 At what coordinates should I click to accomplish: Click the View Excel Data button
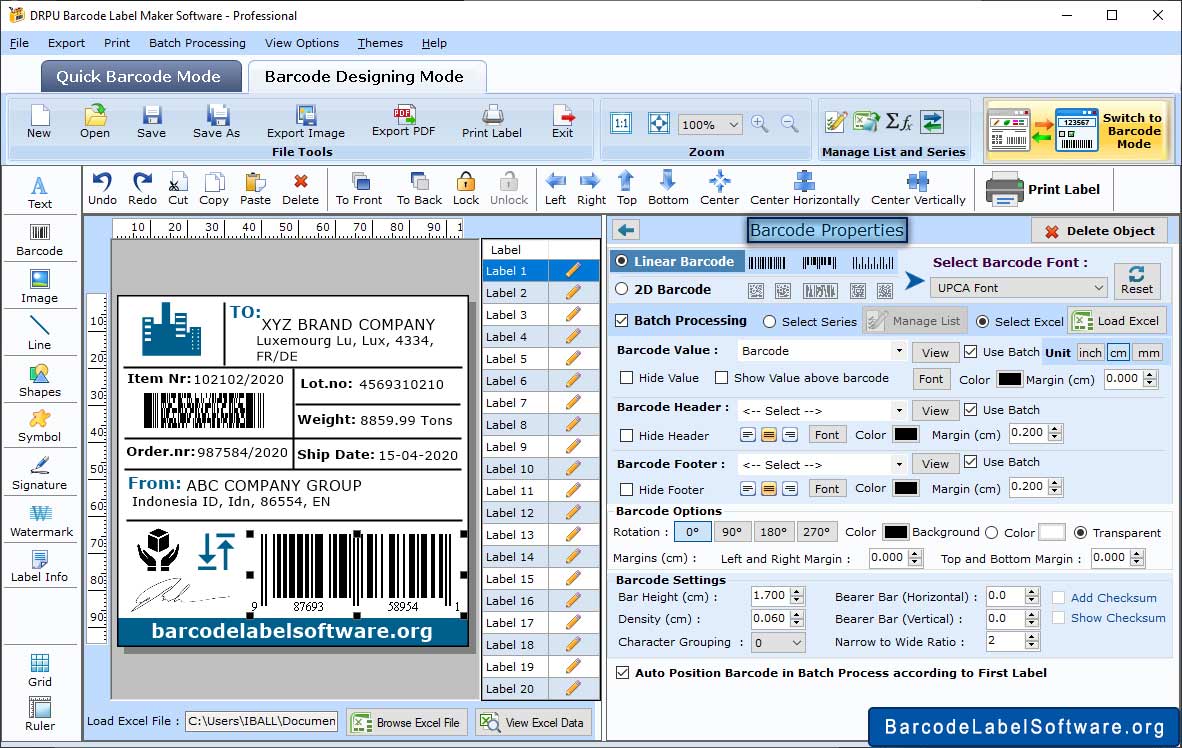(x=533, y=722)
